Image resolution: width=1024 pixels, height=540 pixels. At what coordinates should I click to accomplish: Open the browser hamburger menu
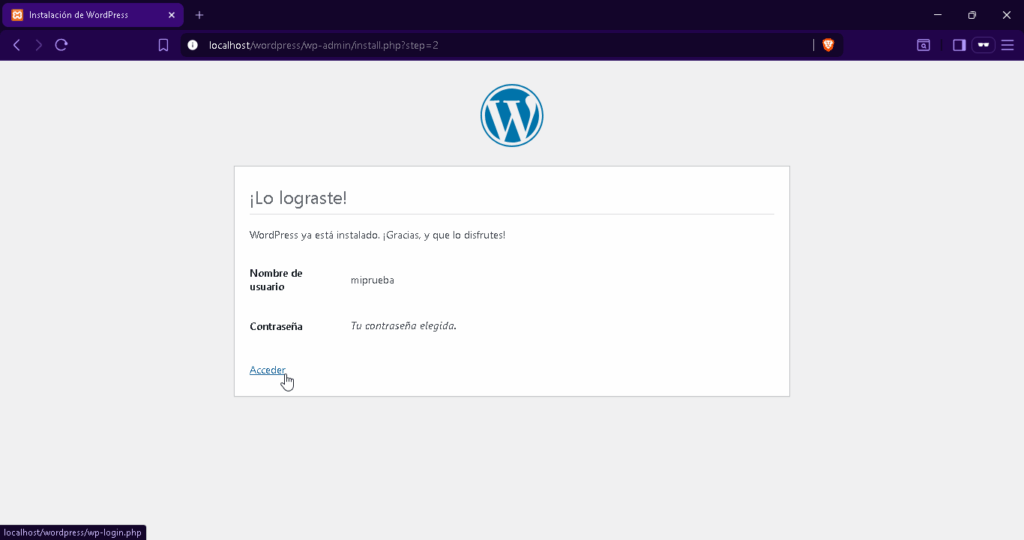[1008, 45]
